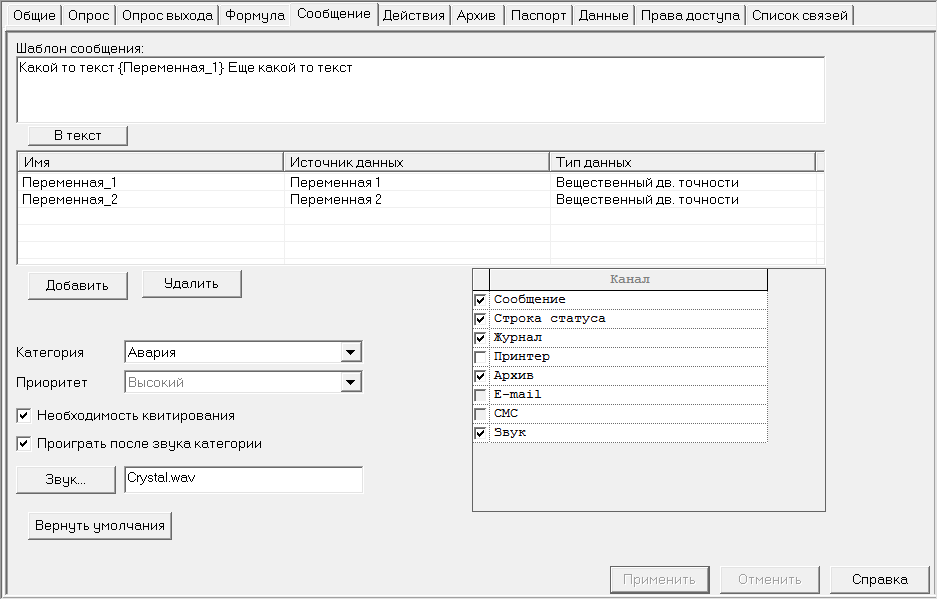Enable the СМС channel checkbox
Screen dimensions: 938x600
click(x=480, y=414)
